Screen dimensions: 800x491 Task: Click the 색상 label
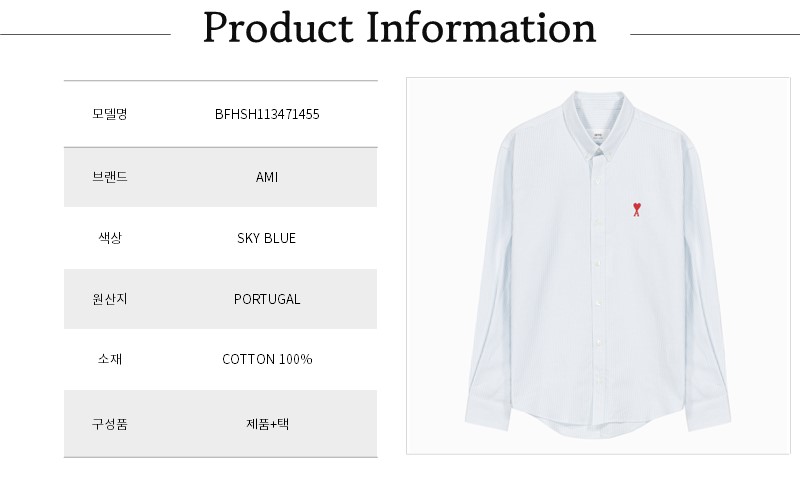tap(110, 238)
